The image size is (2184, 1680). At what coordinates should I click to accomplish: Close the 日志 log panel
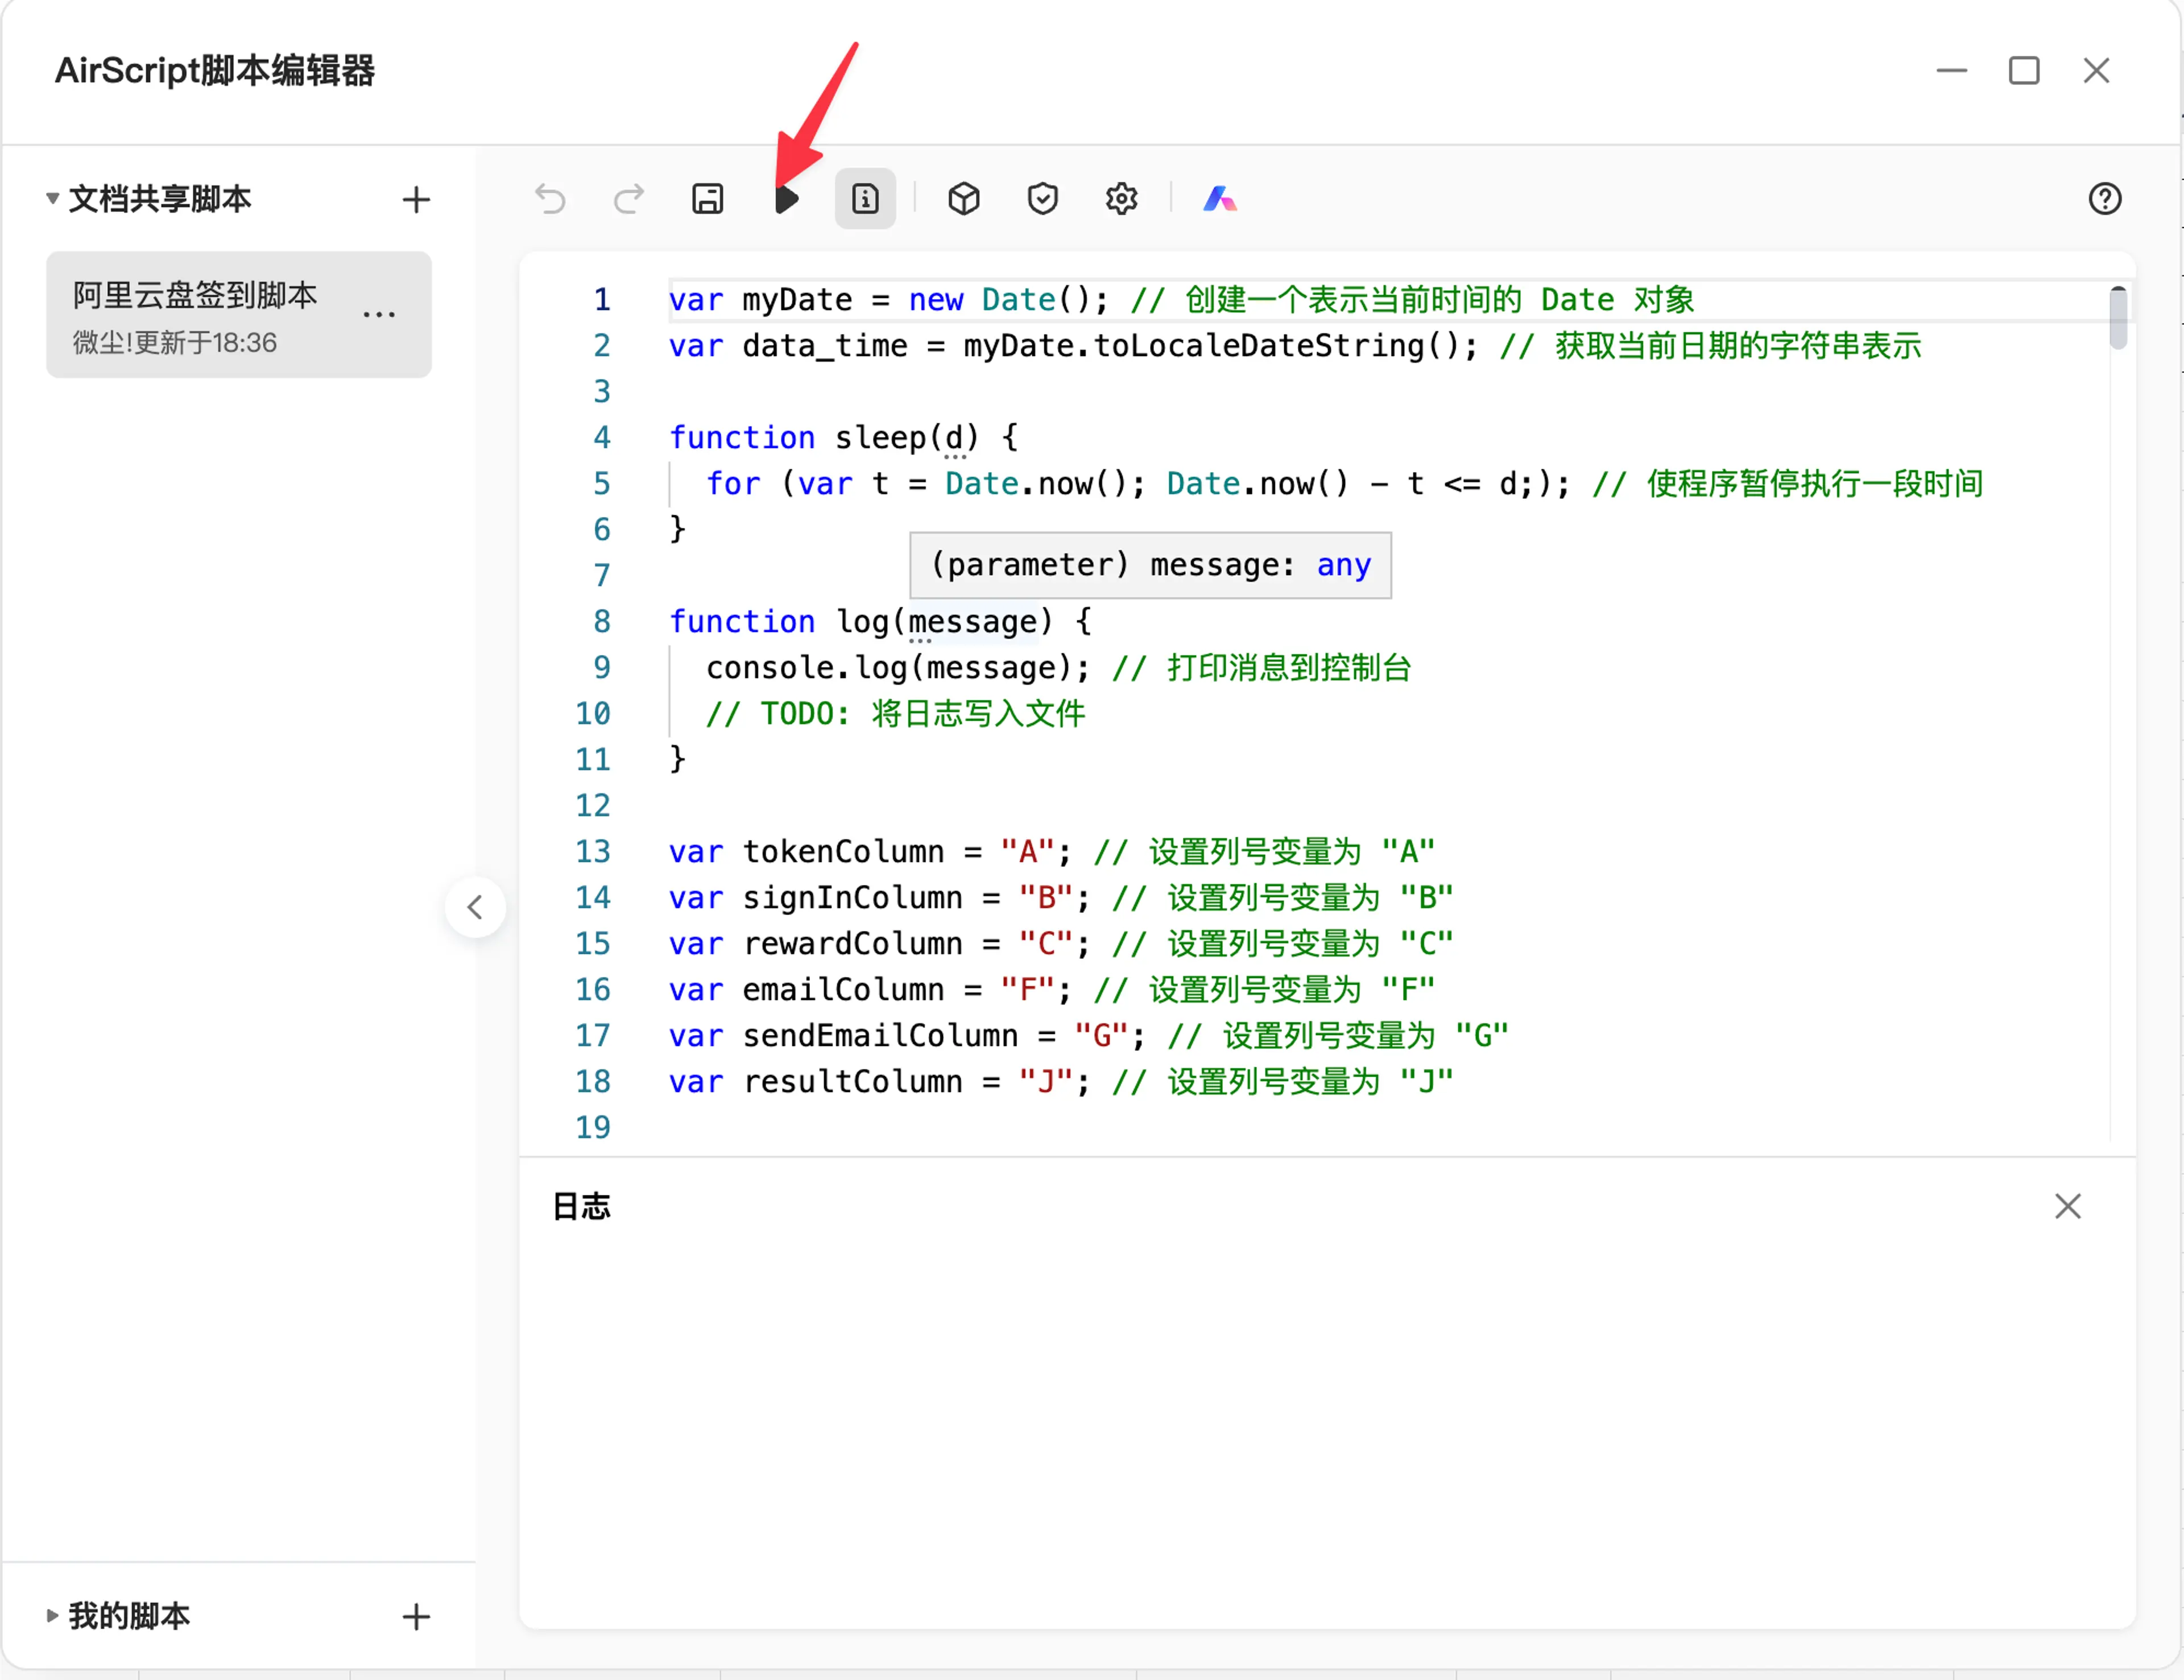pyautogui.click(x=2068, y=1206)
